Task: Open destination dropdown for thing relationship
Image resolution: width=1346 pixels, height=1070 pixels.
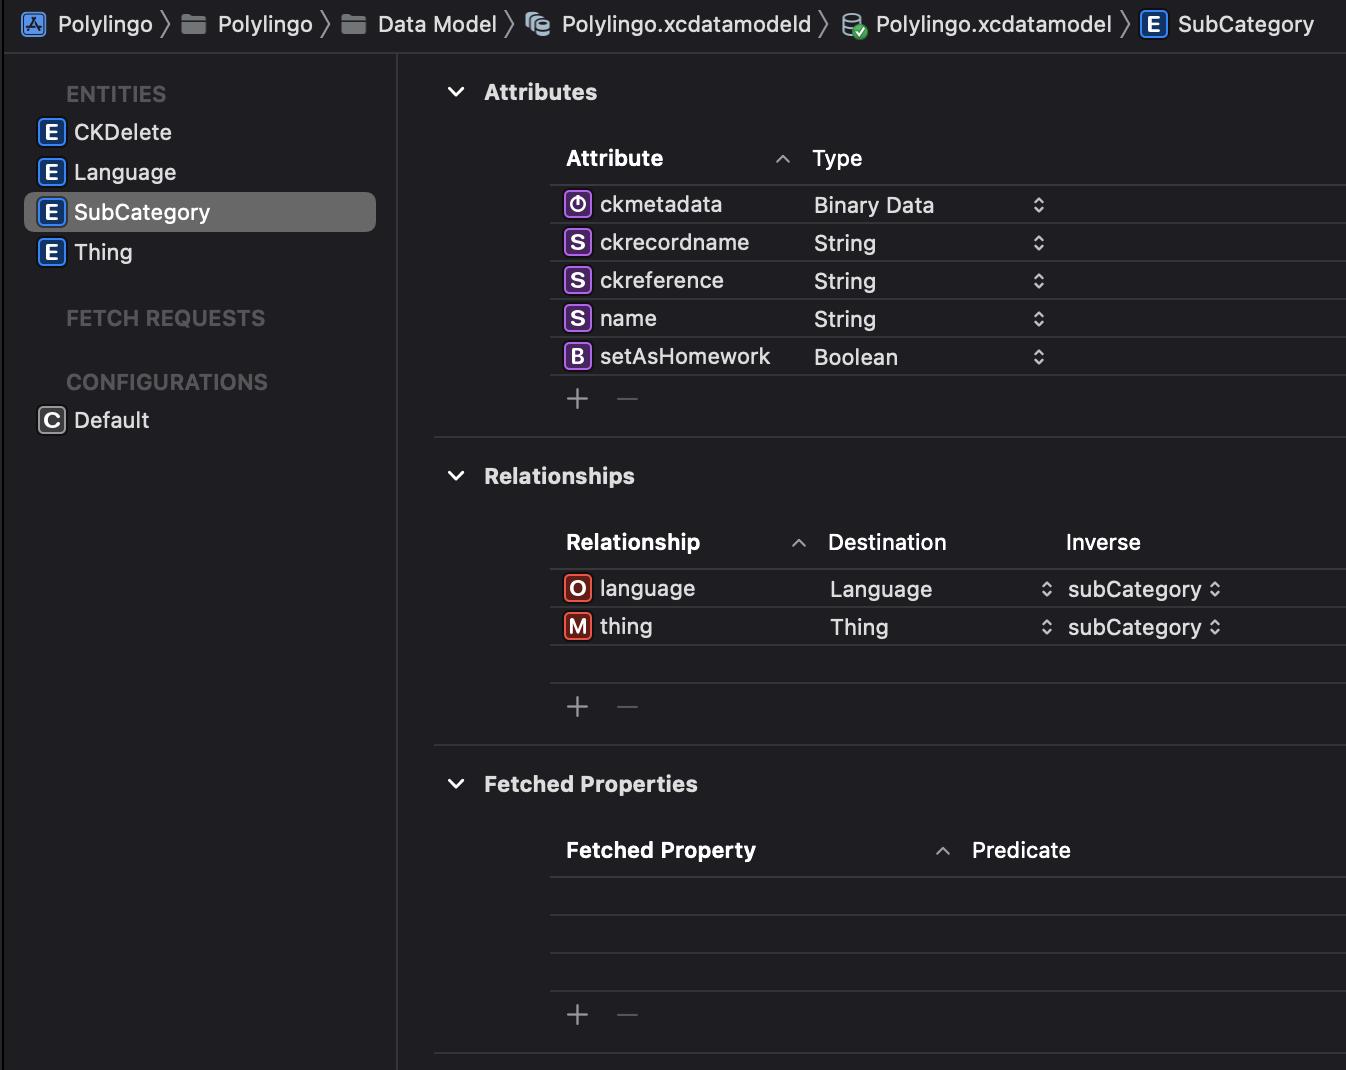Action: (1047, 627)
